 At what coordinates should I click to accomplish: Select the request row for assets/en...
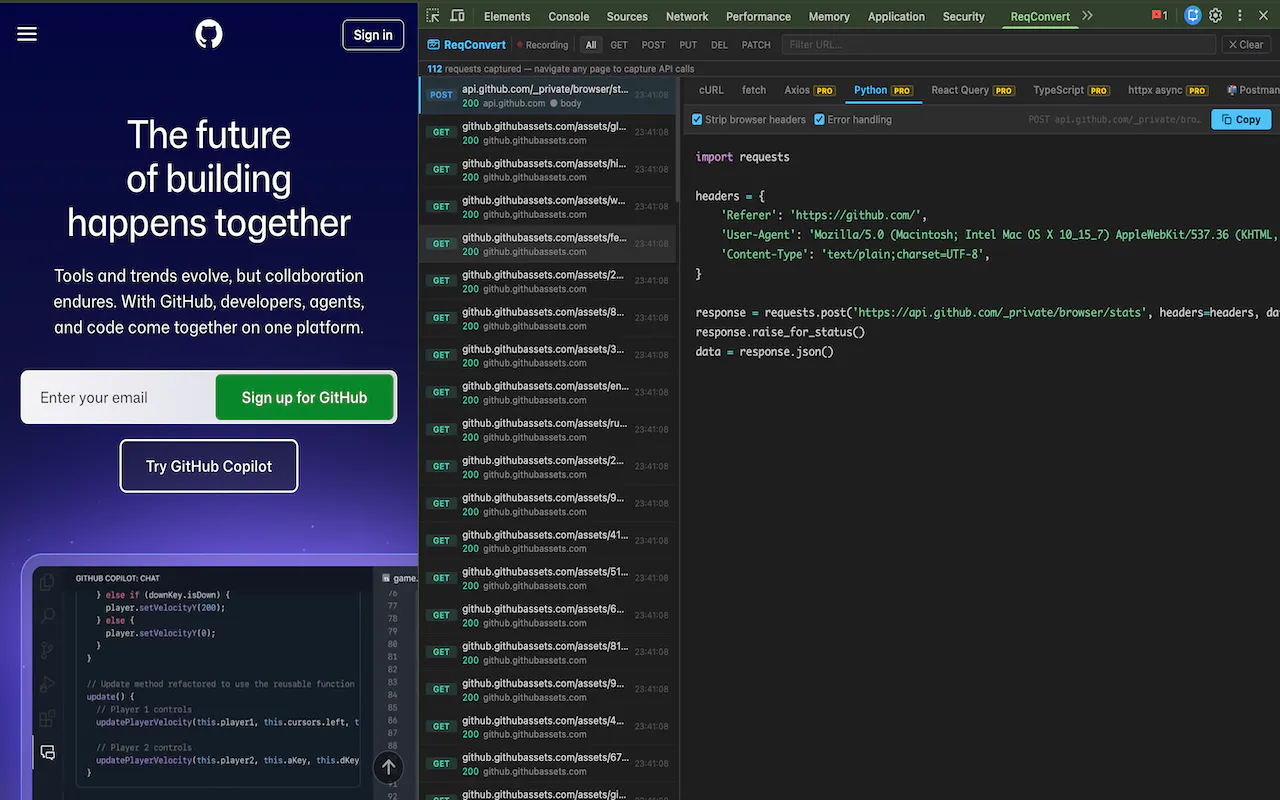tap(549, 392)
